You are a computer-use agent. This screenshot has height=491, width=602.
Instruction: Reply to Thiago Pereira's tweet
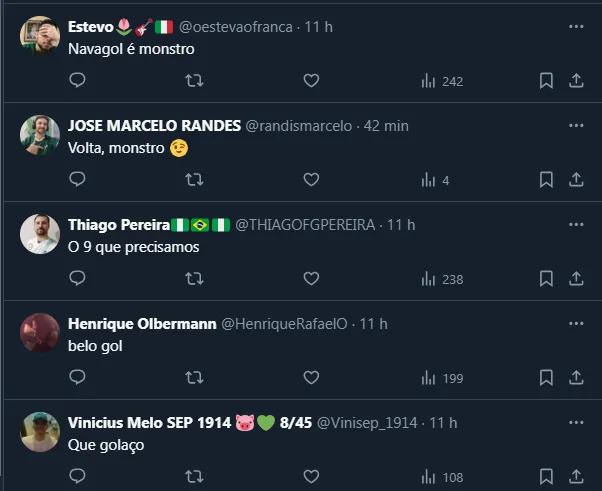78,279
